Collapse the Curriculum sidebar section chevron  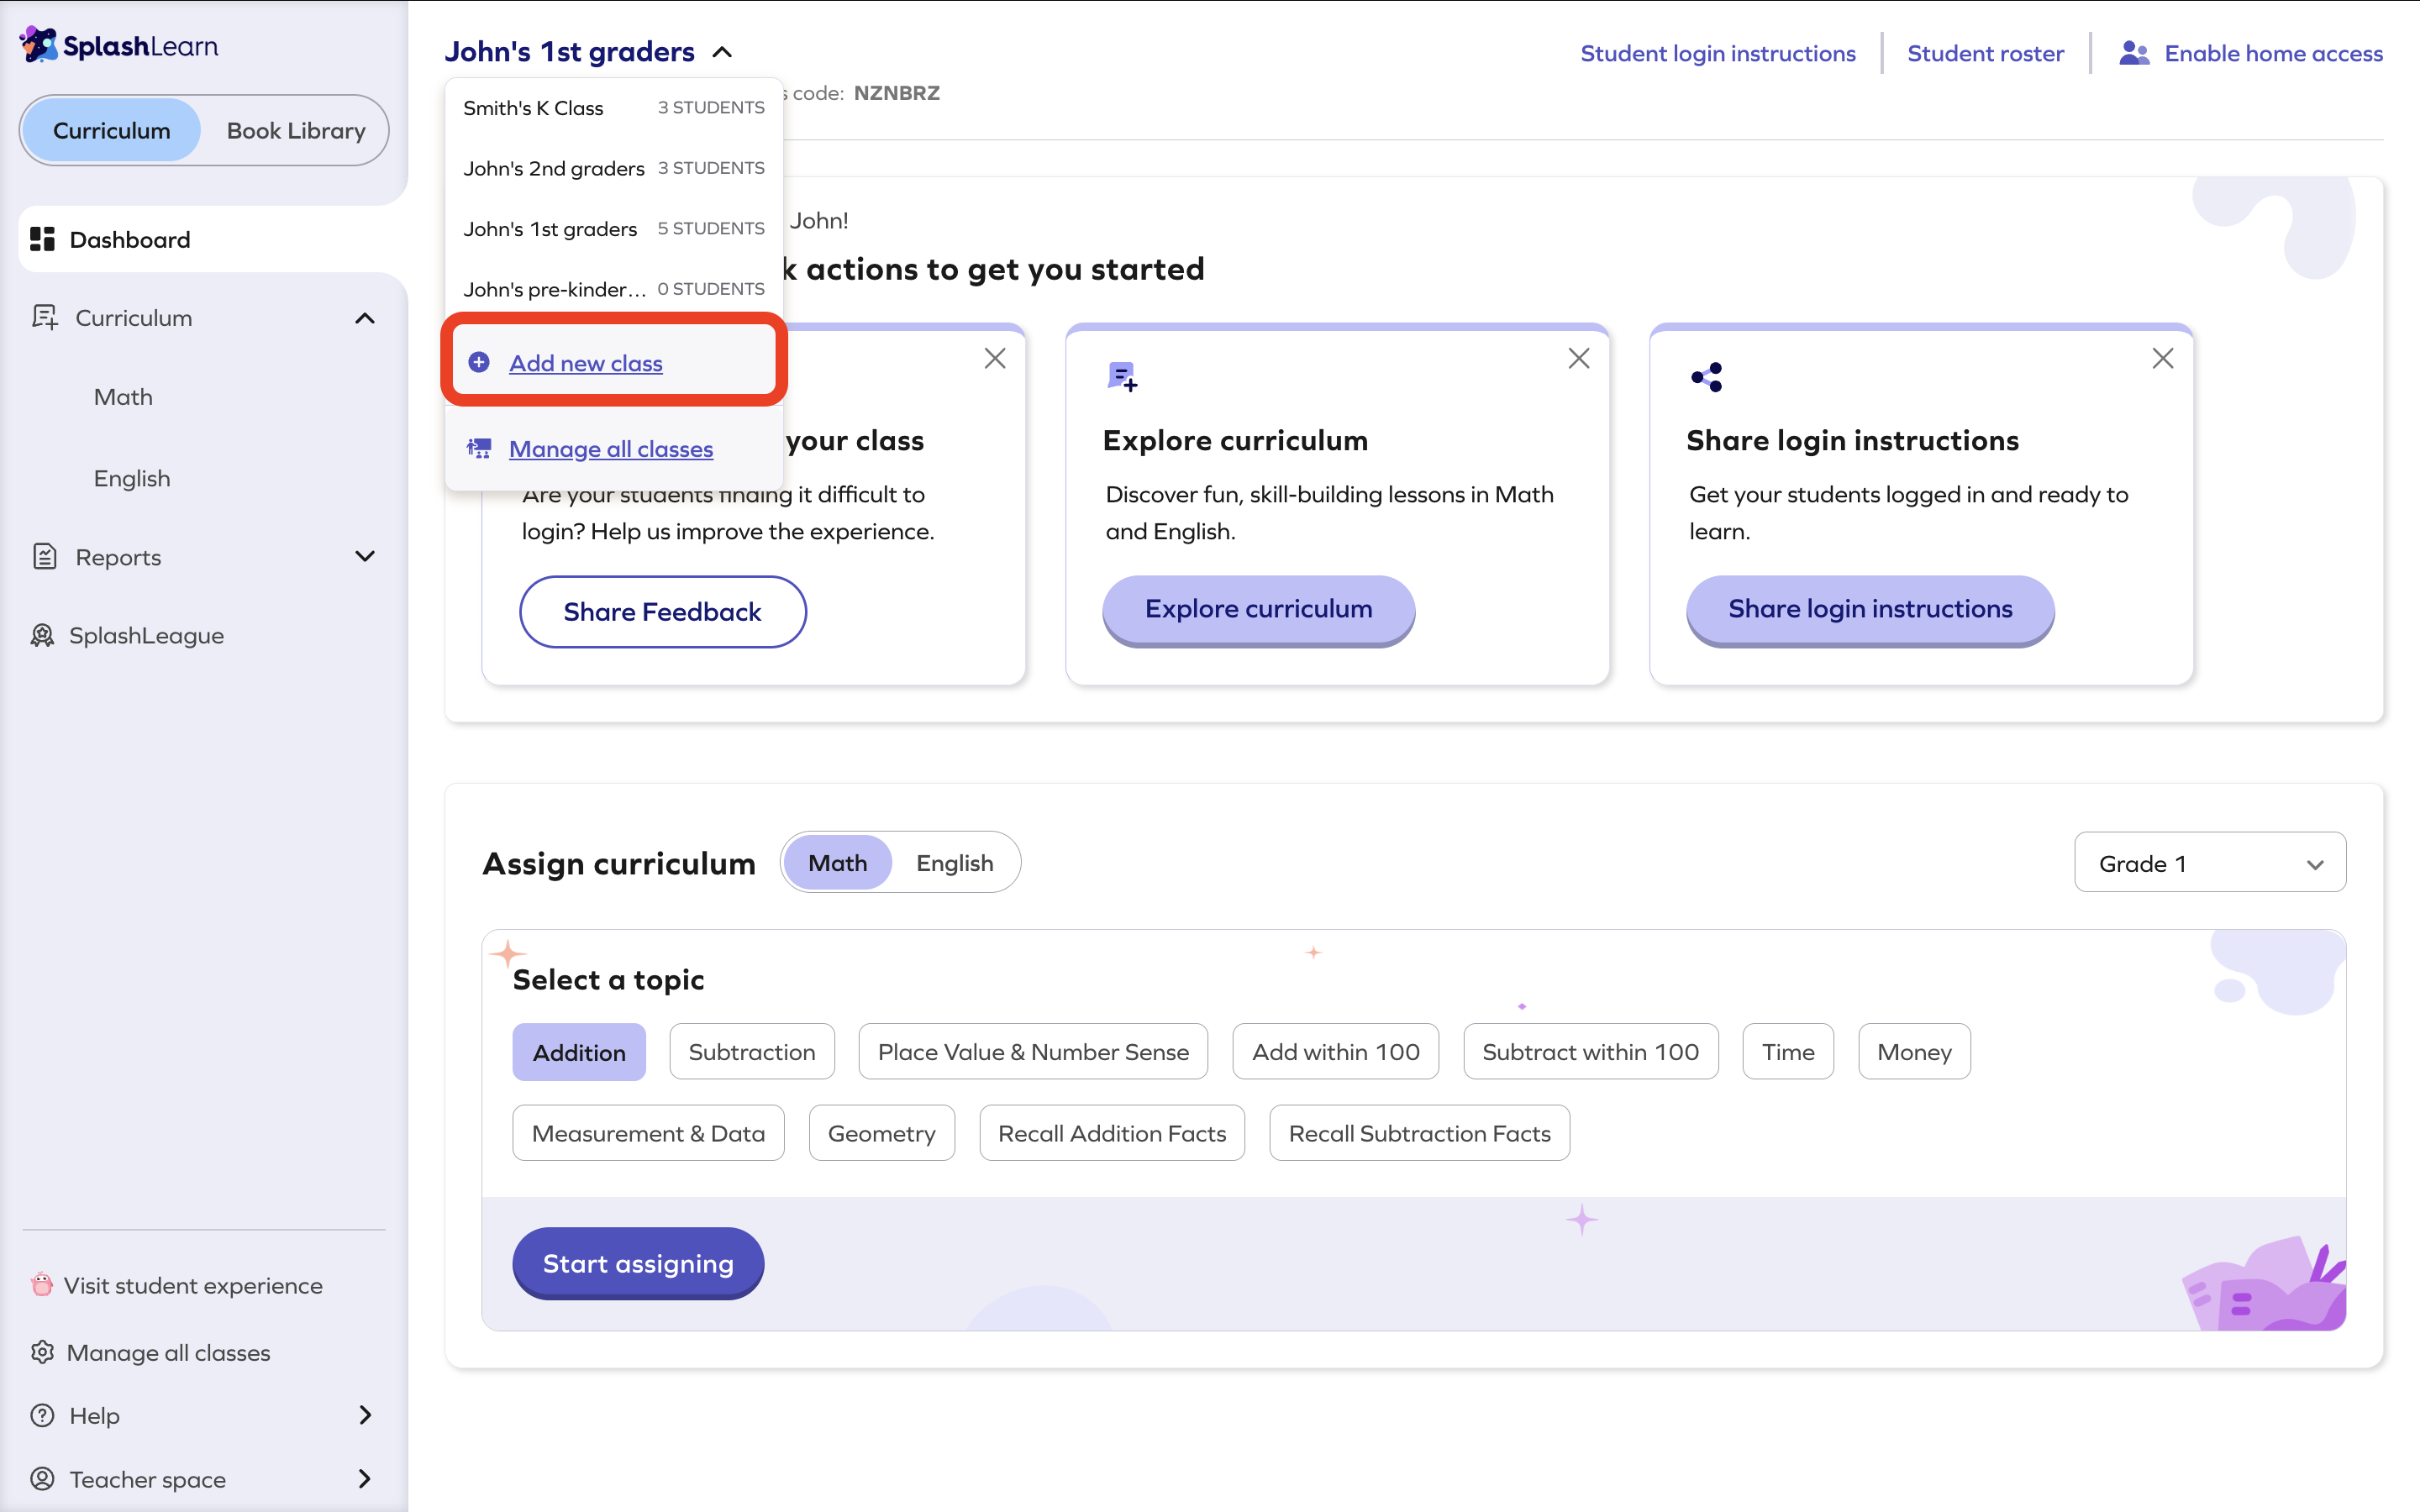(365, 318)
